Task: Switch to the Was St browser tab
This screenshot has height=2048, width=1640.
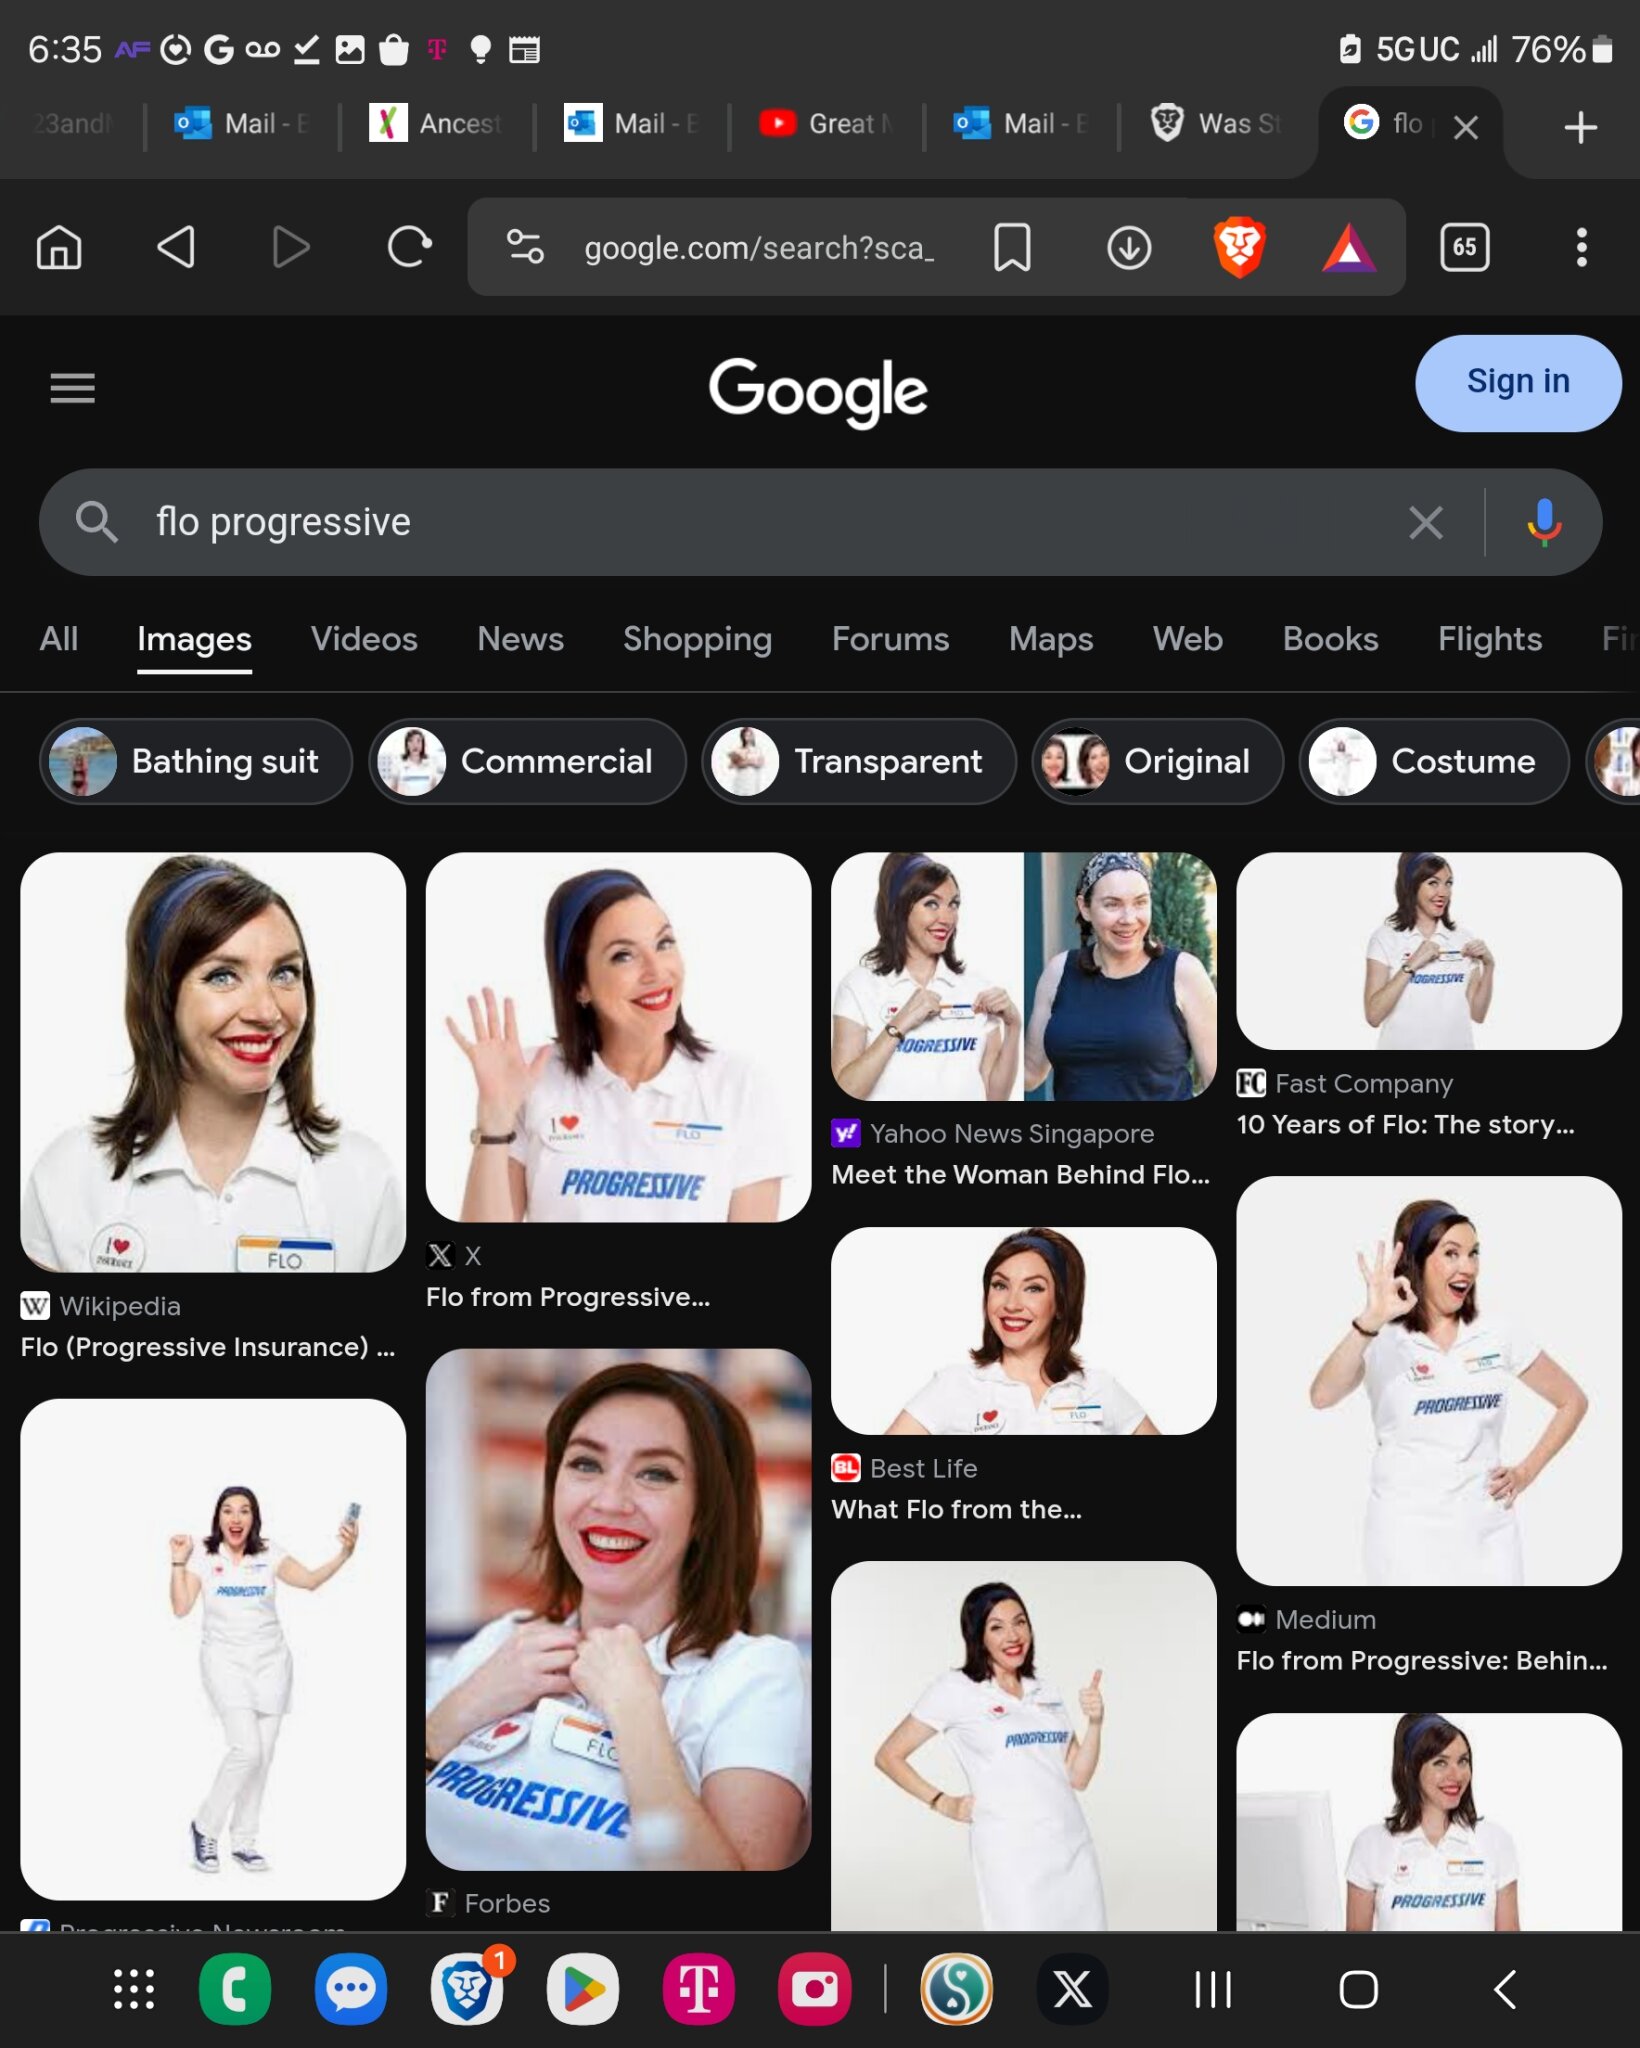Action: tap(1214, 123)
